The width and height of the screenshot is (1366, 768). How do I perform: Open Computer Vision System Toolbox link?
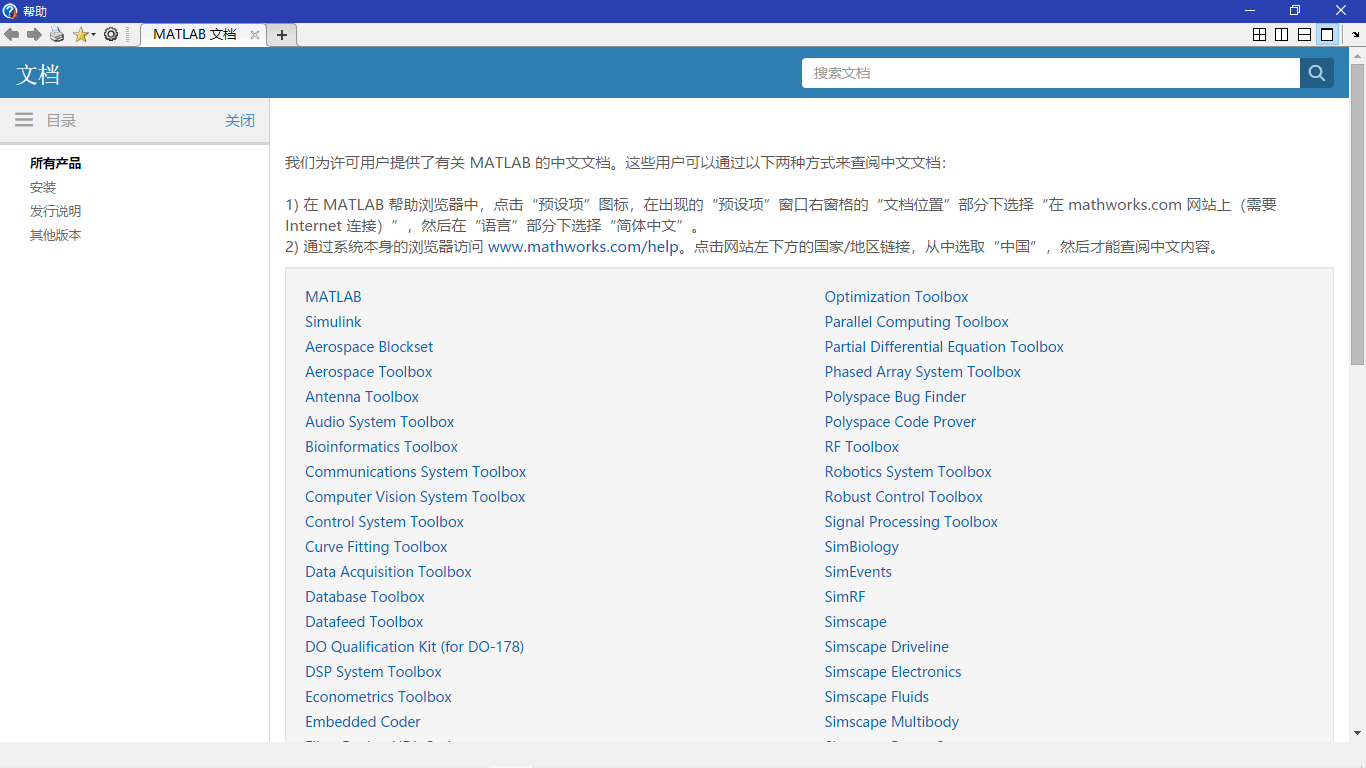click(415, 497)
